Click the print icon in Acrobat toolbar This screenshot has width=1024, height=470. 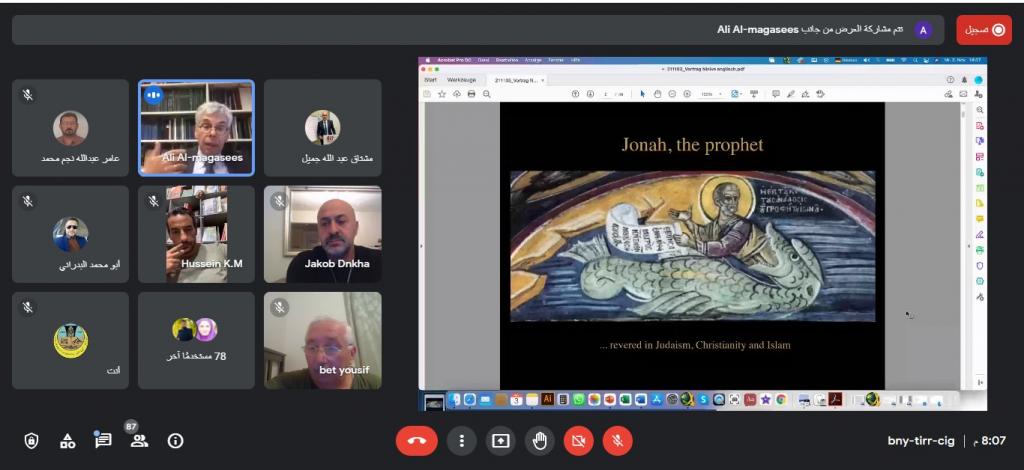(x=470, y=94)
